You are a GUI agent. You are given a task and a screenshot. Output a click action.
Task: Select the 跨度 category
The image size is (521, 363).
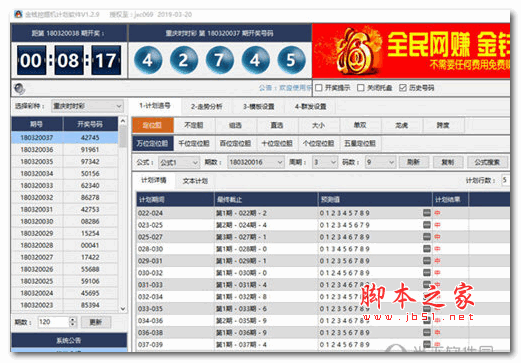[x=443, y=125]
